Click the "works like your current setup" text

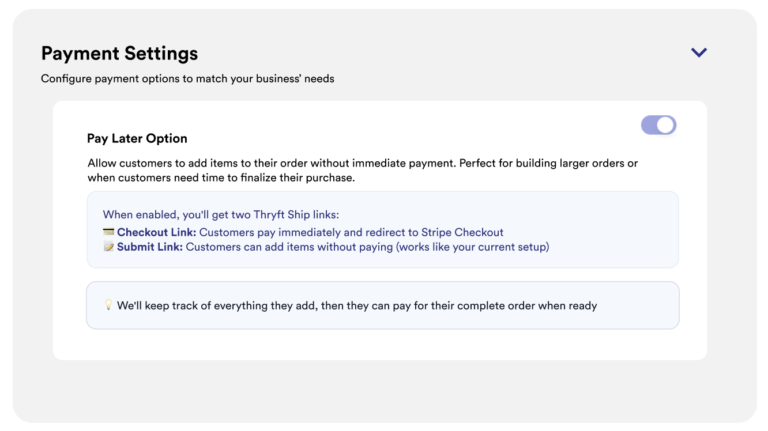click(x=474, y=247)
